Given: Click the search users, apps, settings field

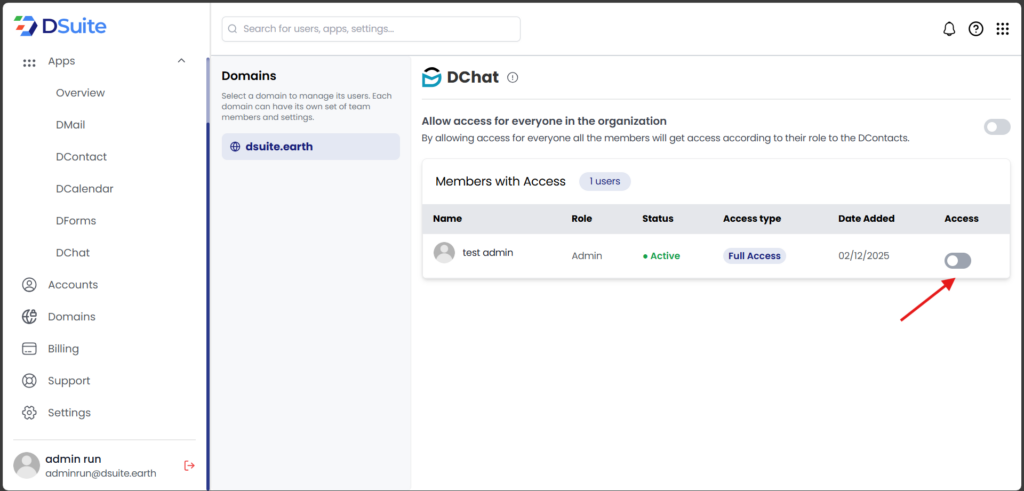Looking at the screenshot, I should [371, 29].
